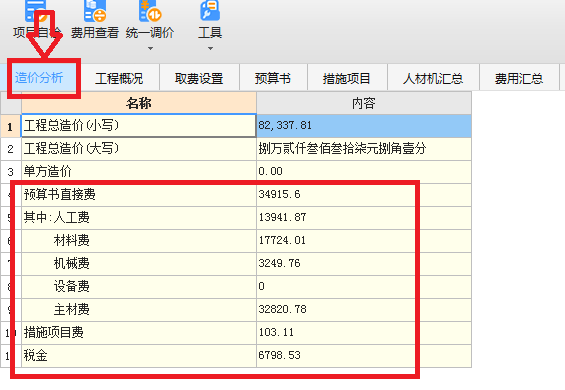
Task: Select the 工程总造价(大写) name cell
Action: tap(139, 149)
